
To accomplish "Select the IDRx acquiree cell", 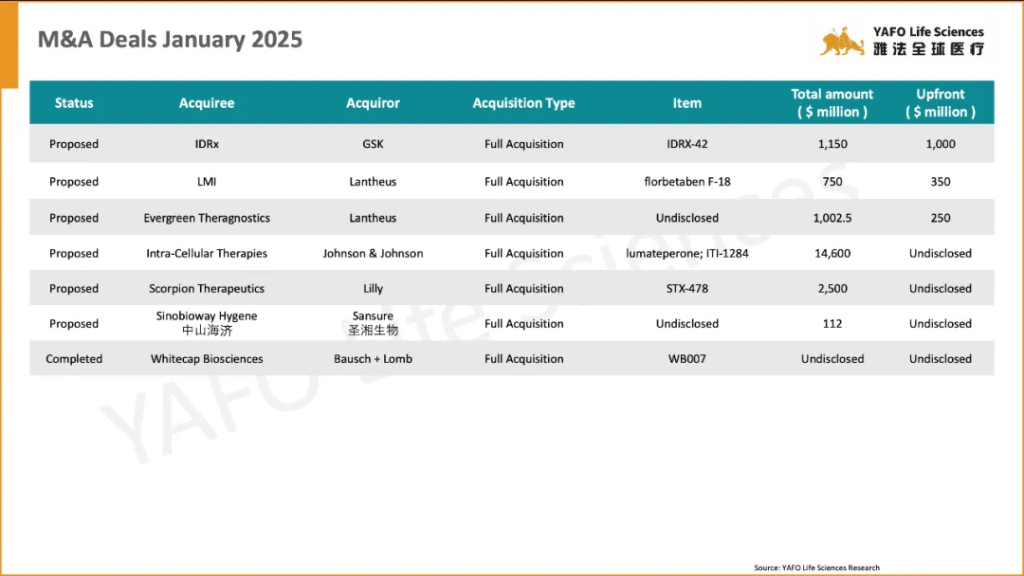I will 207,144.
